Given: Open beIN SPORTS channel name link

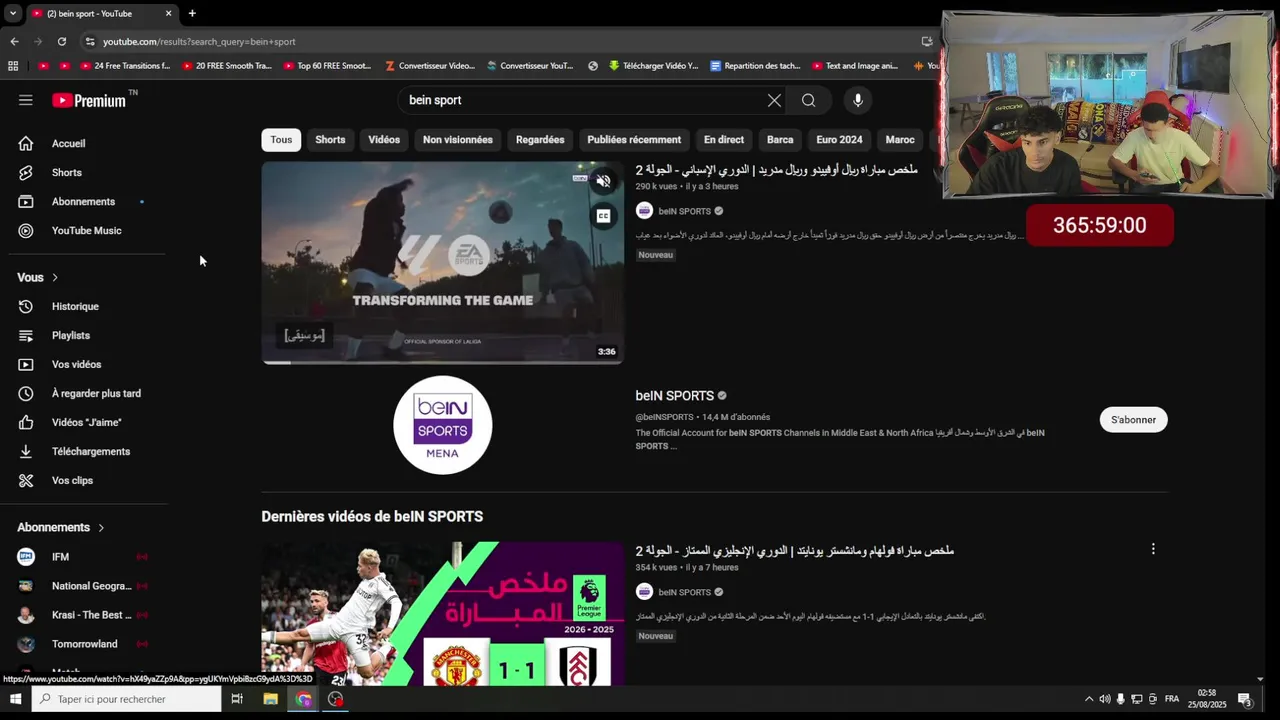Looking at the screenshot, I should [x=675, y=396].
